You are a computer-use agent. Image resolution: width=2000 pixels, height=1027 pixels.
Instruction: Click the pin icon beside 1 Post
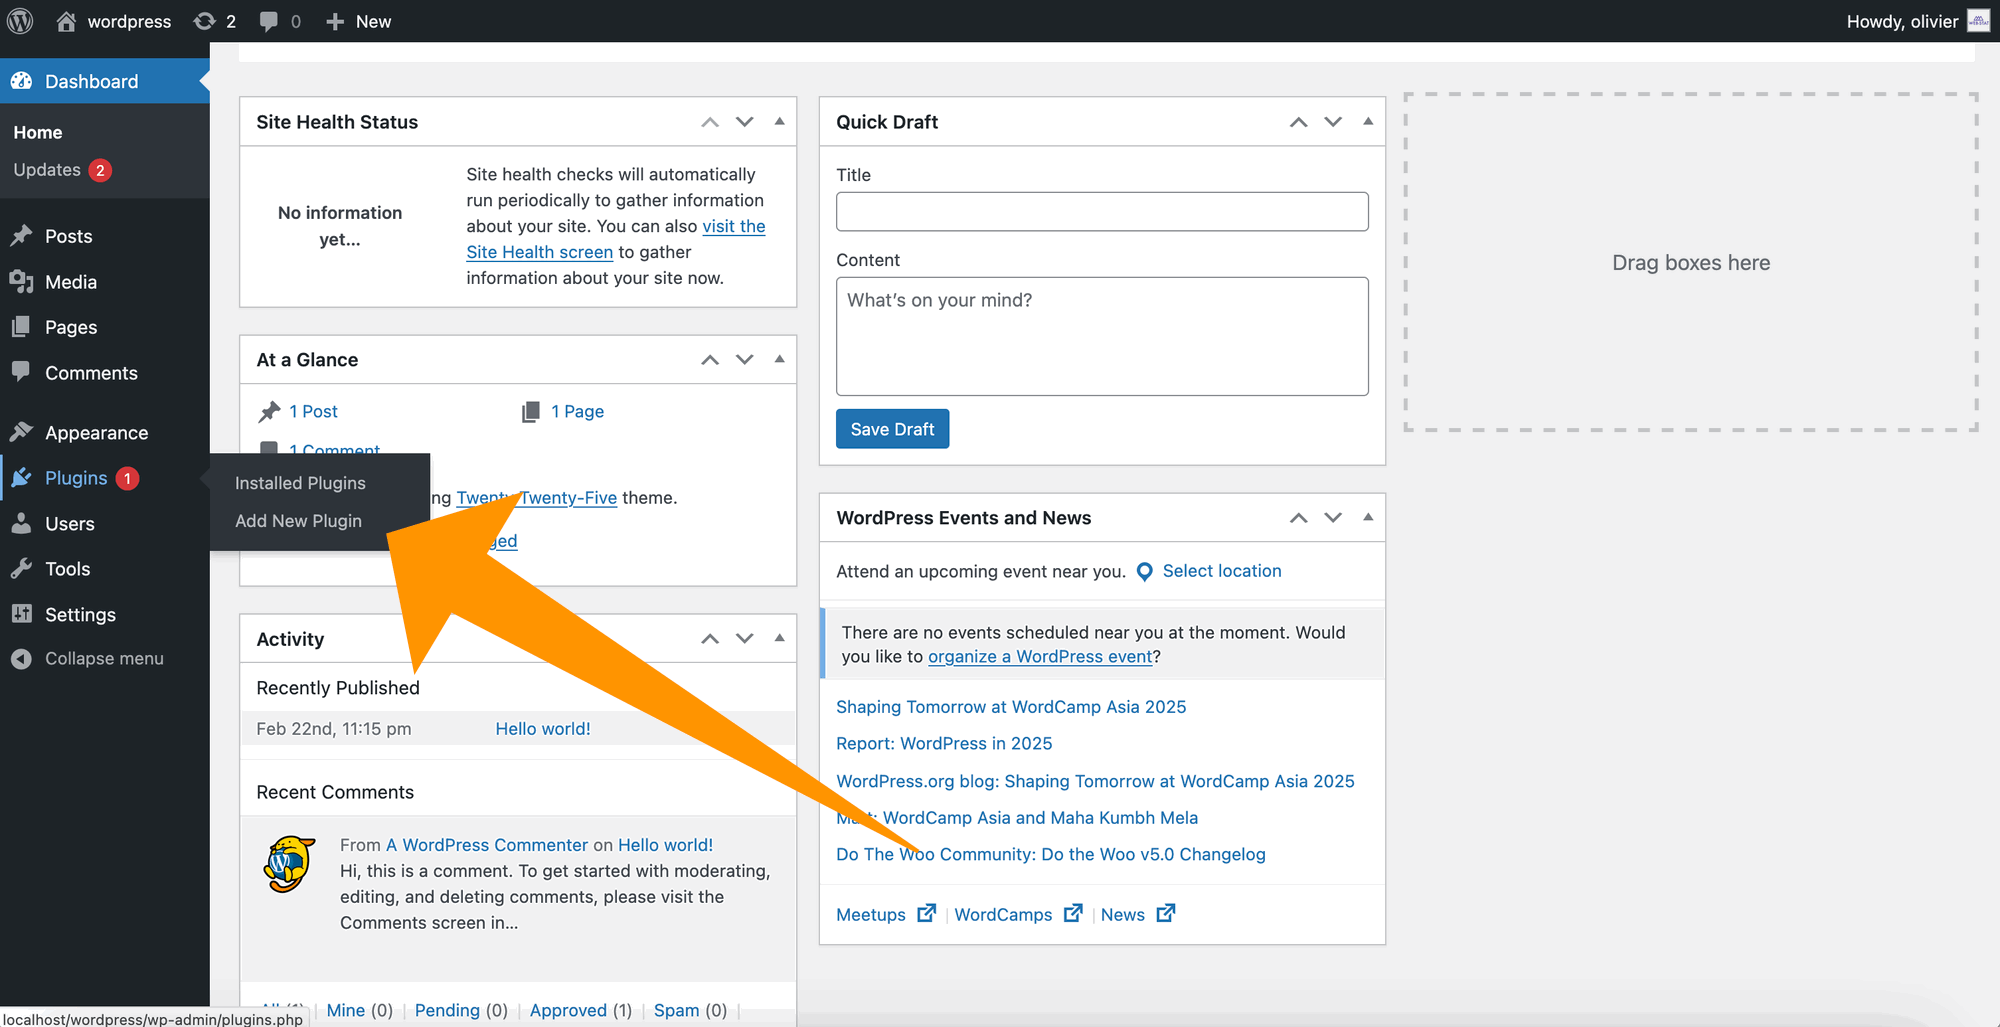tap(269, 412)
